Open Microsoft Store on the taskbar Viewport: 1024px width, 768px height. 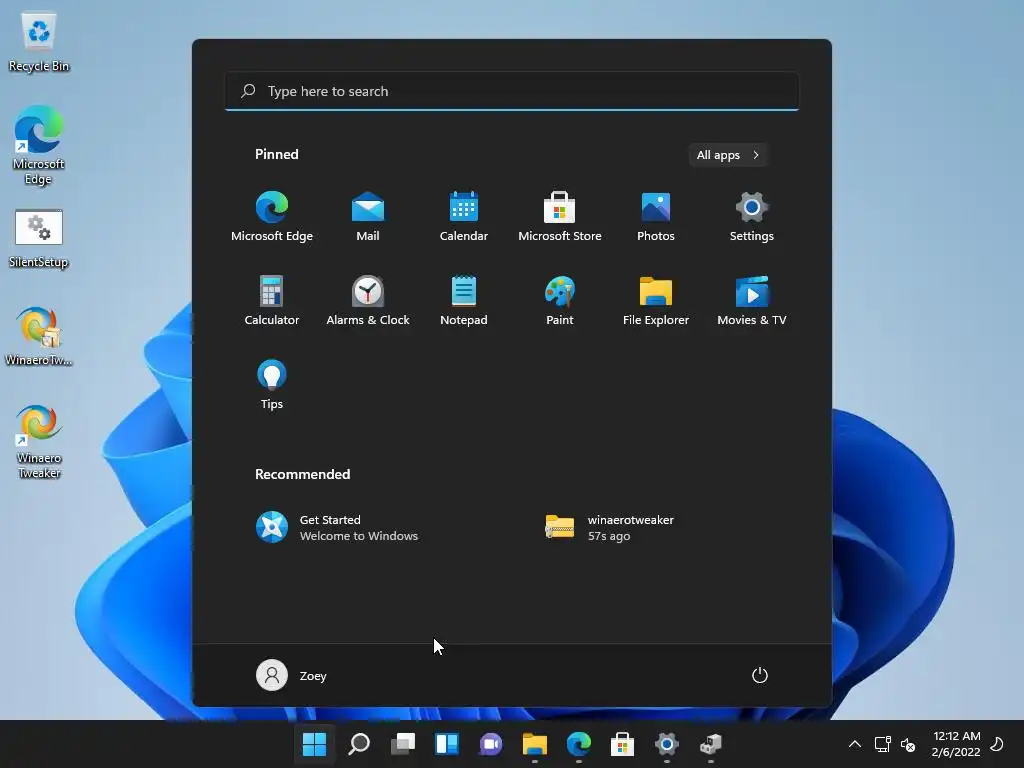(622, 744)
